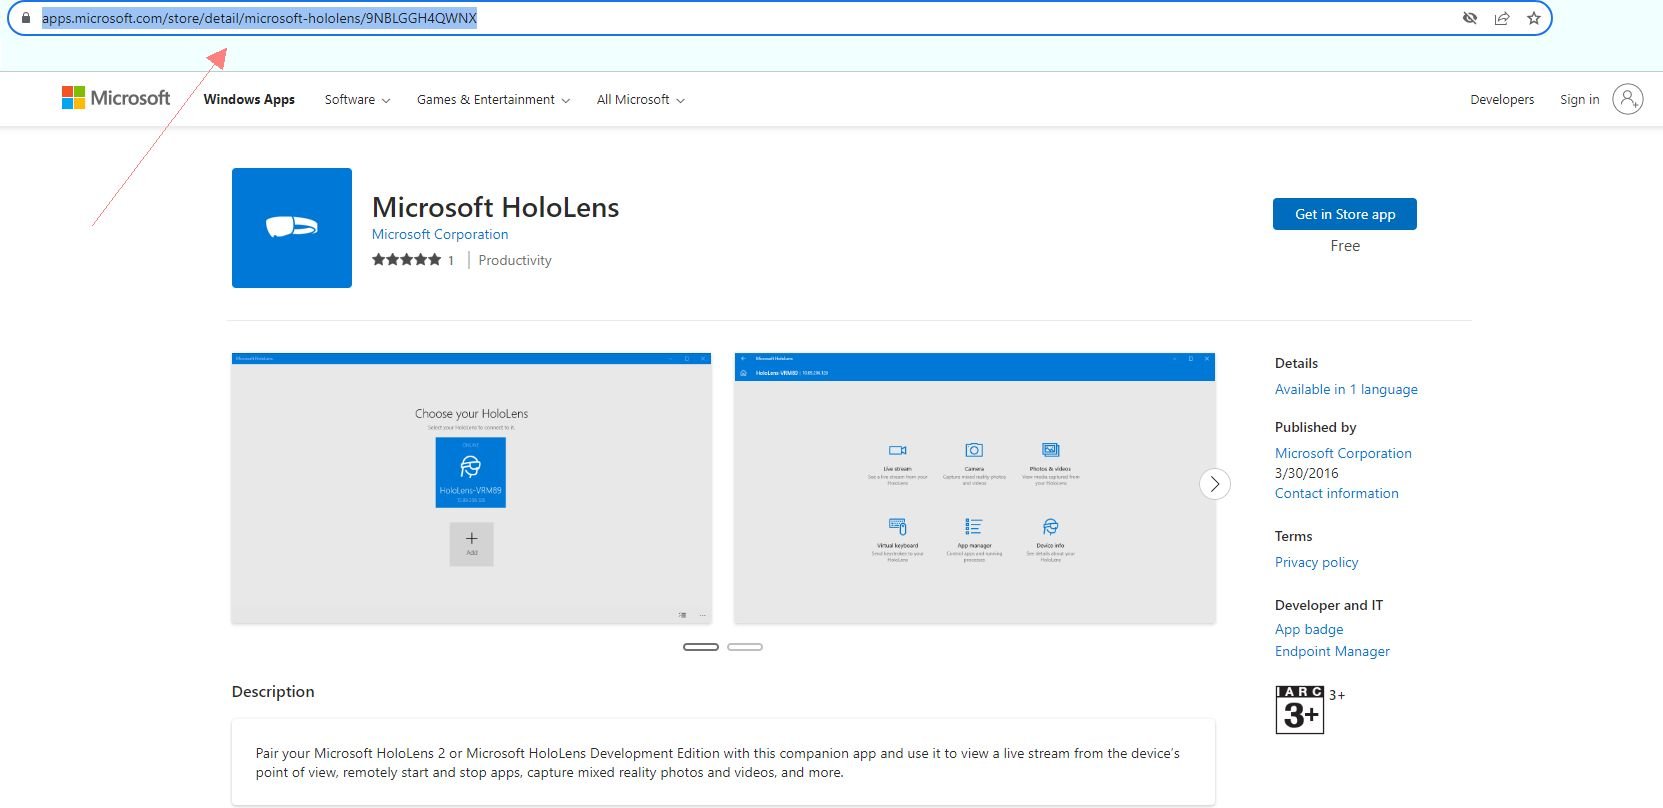This screenshot has height=808, width=1663.
Task: Click the IARC 3+ rating badge
Action: tap(1300, 710)
